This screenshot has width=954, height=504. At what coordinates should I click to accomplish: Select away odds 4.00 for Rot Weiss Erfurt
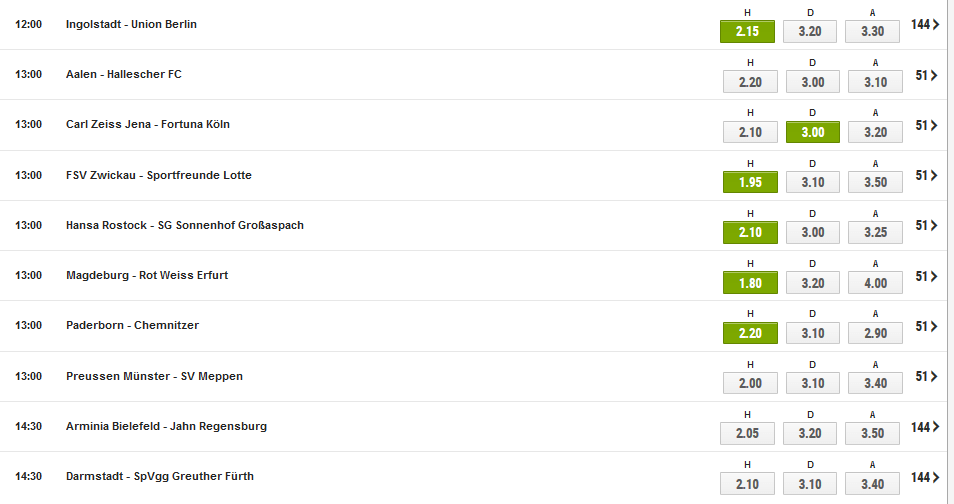[x=876, y=283]
